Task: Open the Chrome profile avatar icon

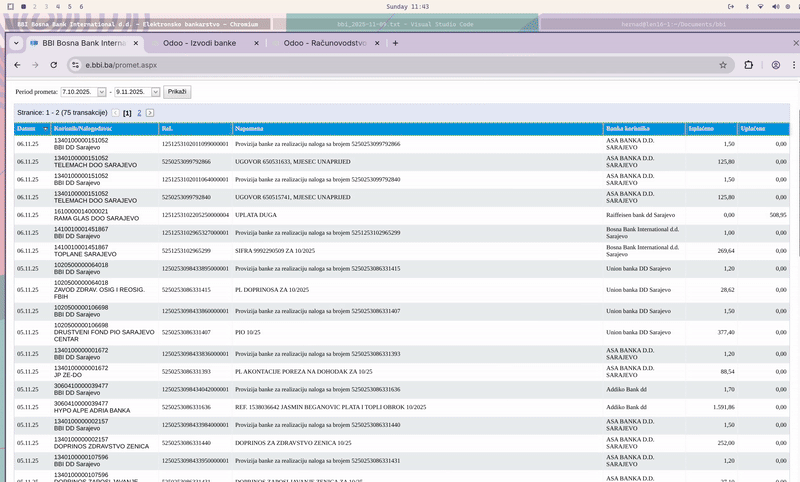Action: pos(775,65)
